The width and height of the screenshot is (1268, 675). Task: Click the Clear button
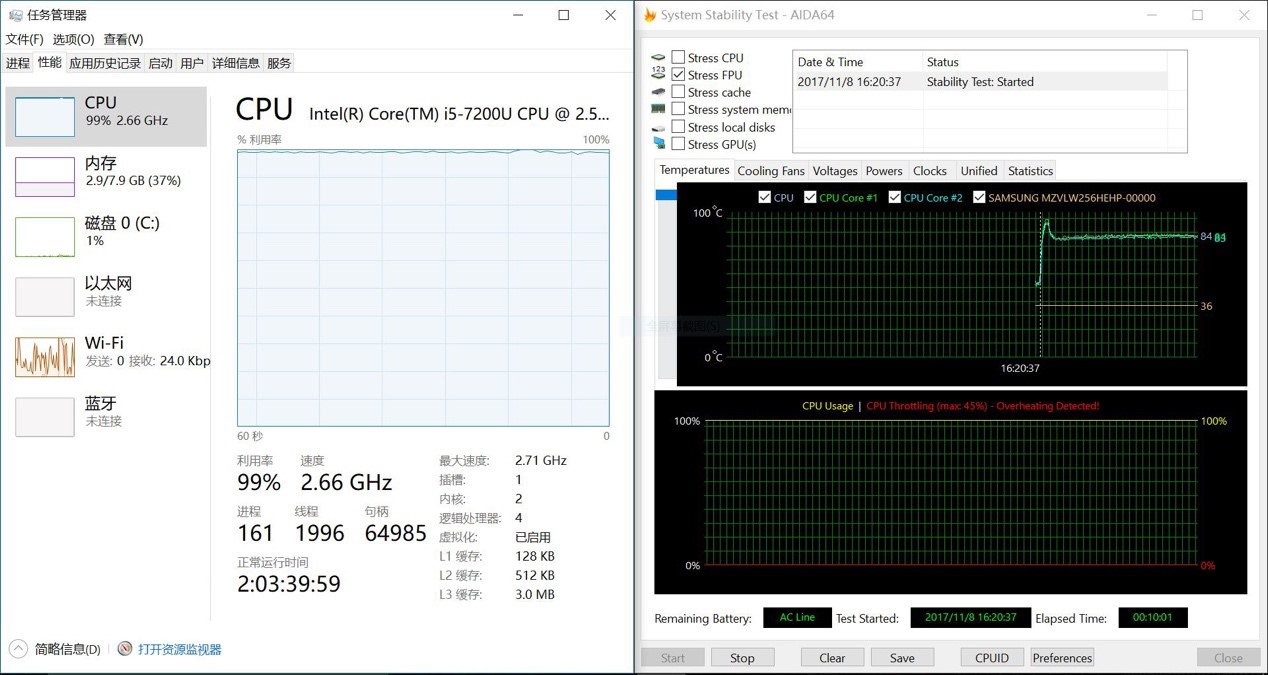pos(832,657)
